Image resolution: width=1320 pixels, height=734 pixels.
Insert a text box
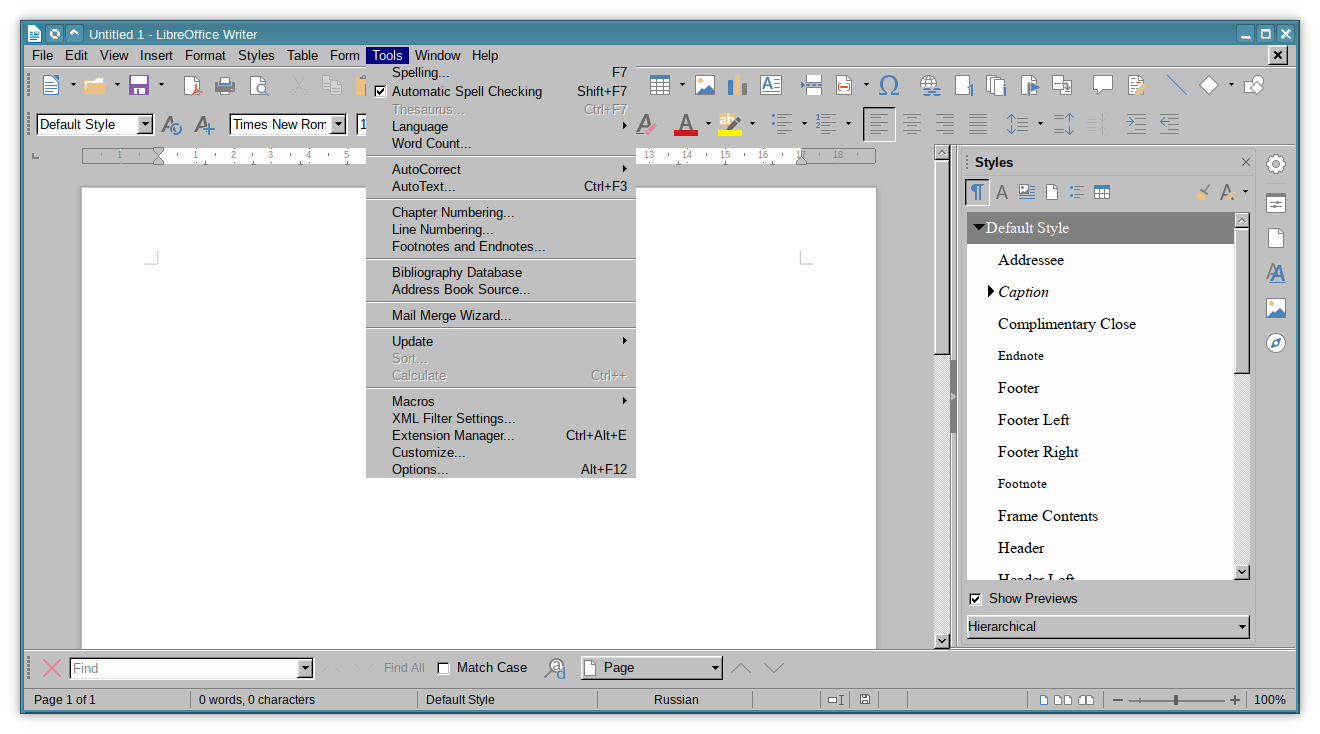tap(771, 85)
